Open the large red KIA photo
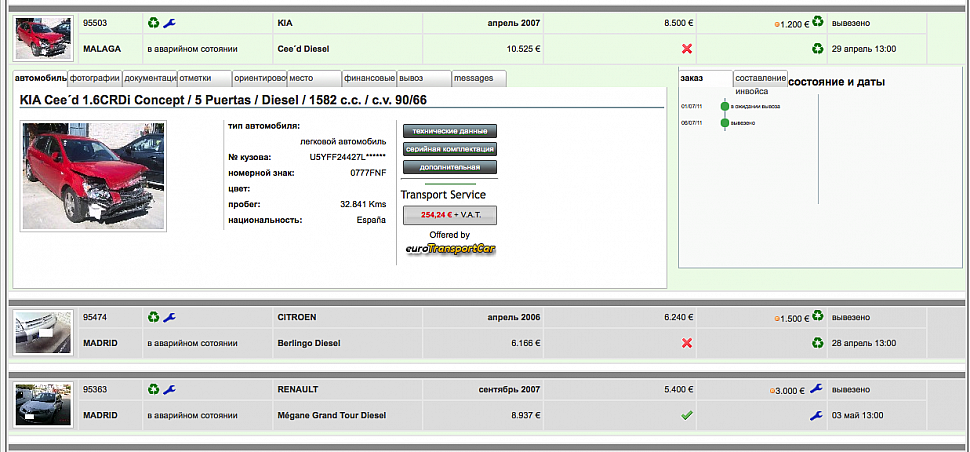 tap(93, 176)
